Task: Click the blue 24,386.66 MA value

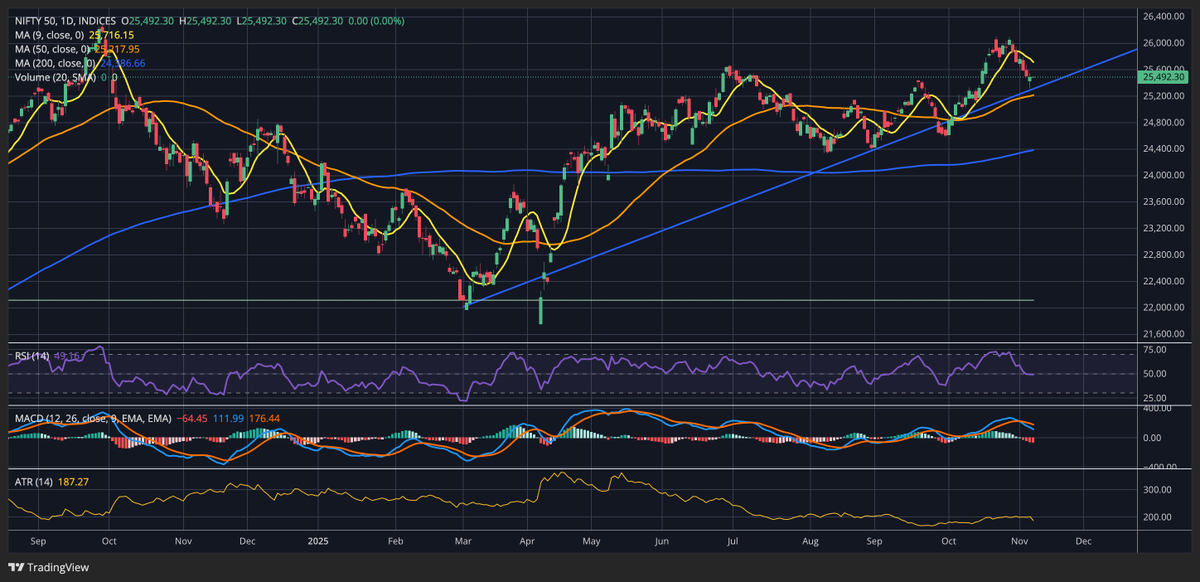Action: point(124,62)
